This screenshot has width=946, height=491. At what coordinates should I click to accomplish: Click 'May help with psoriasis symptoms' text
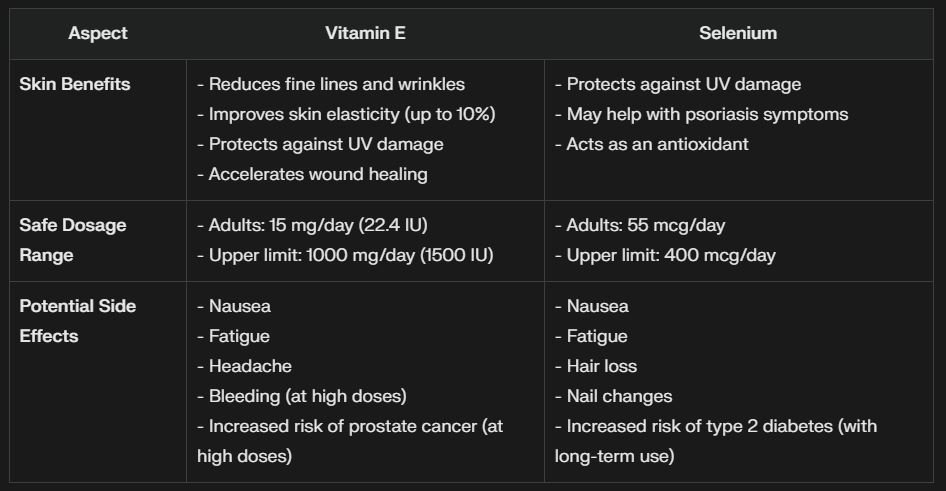coord(701,114)
